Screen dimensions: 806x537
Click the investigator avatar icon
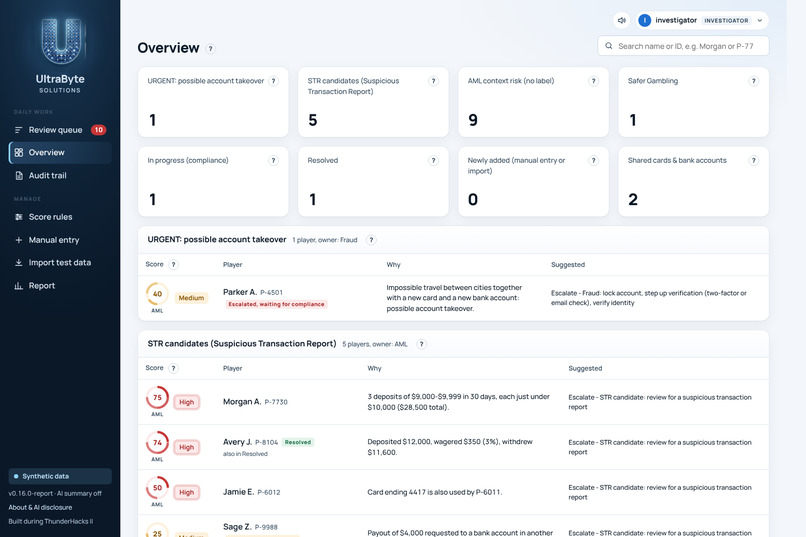click(644, 21)
